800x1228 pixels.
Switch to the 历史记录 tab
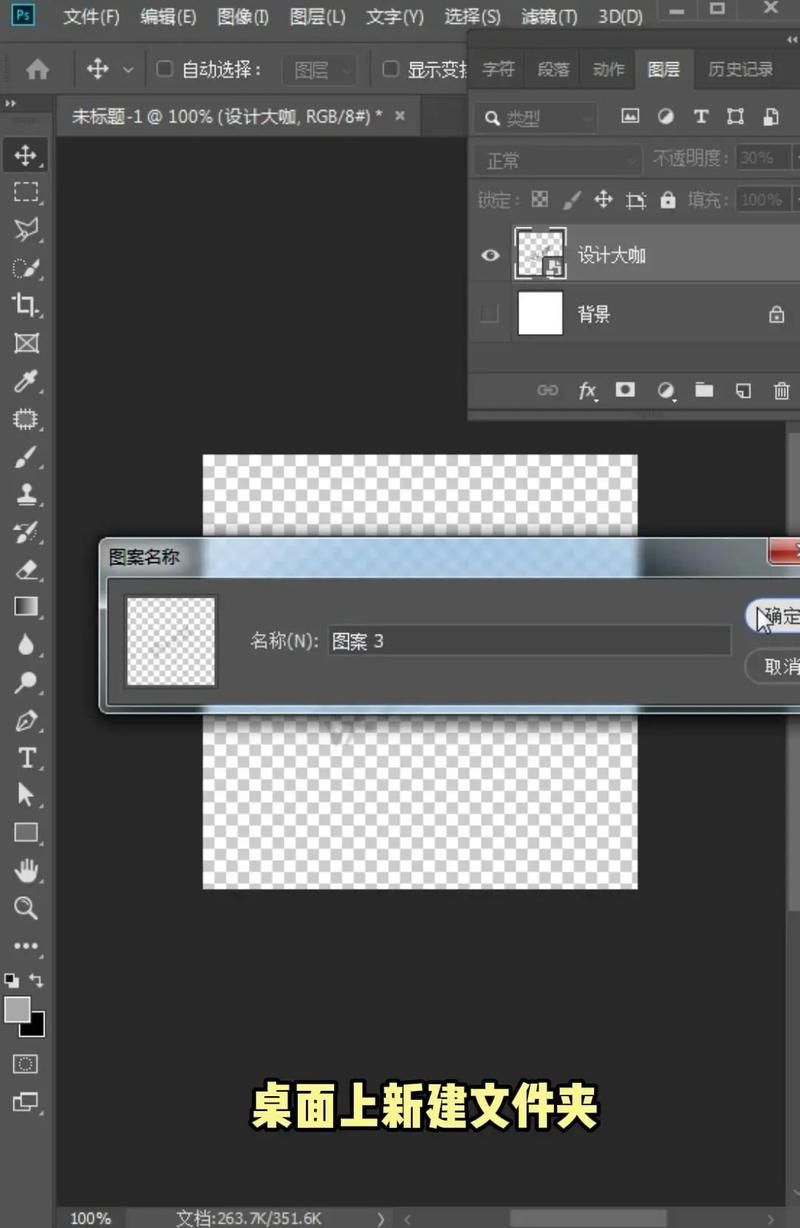[740, 69]
